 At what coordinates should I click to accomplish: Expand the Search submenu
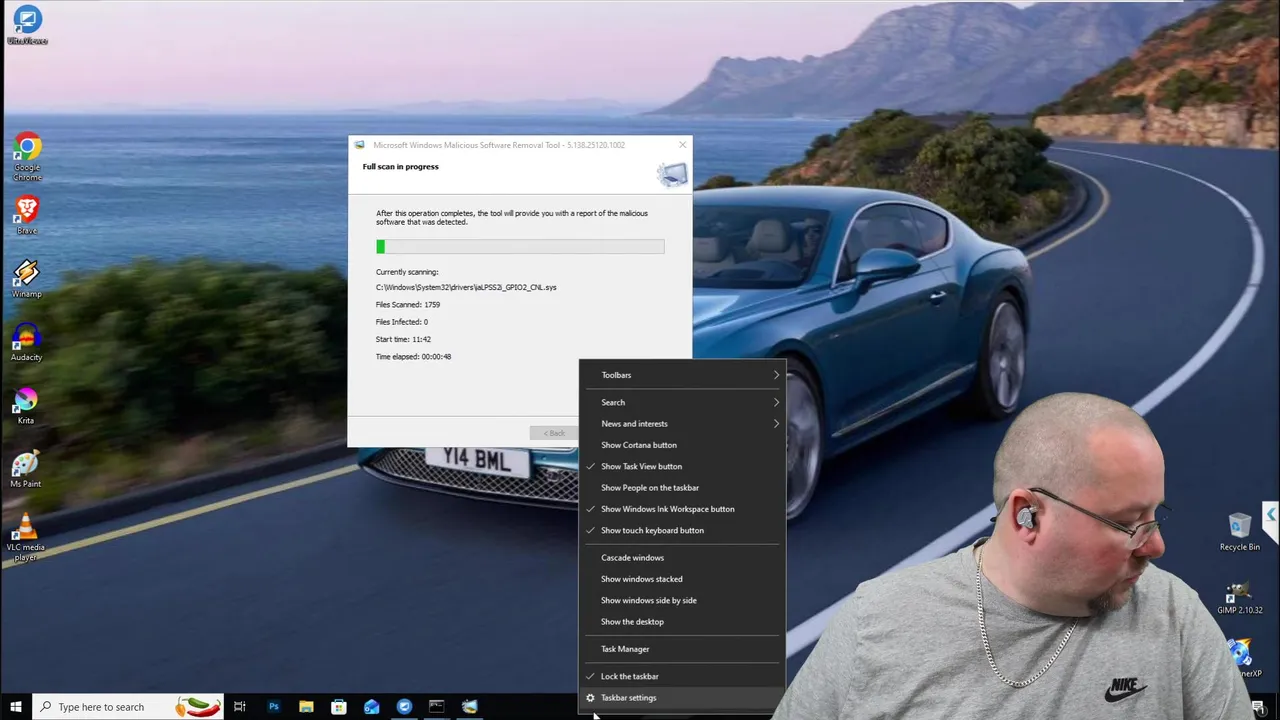point(682,402)
